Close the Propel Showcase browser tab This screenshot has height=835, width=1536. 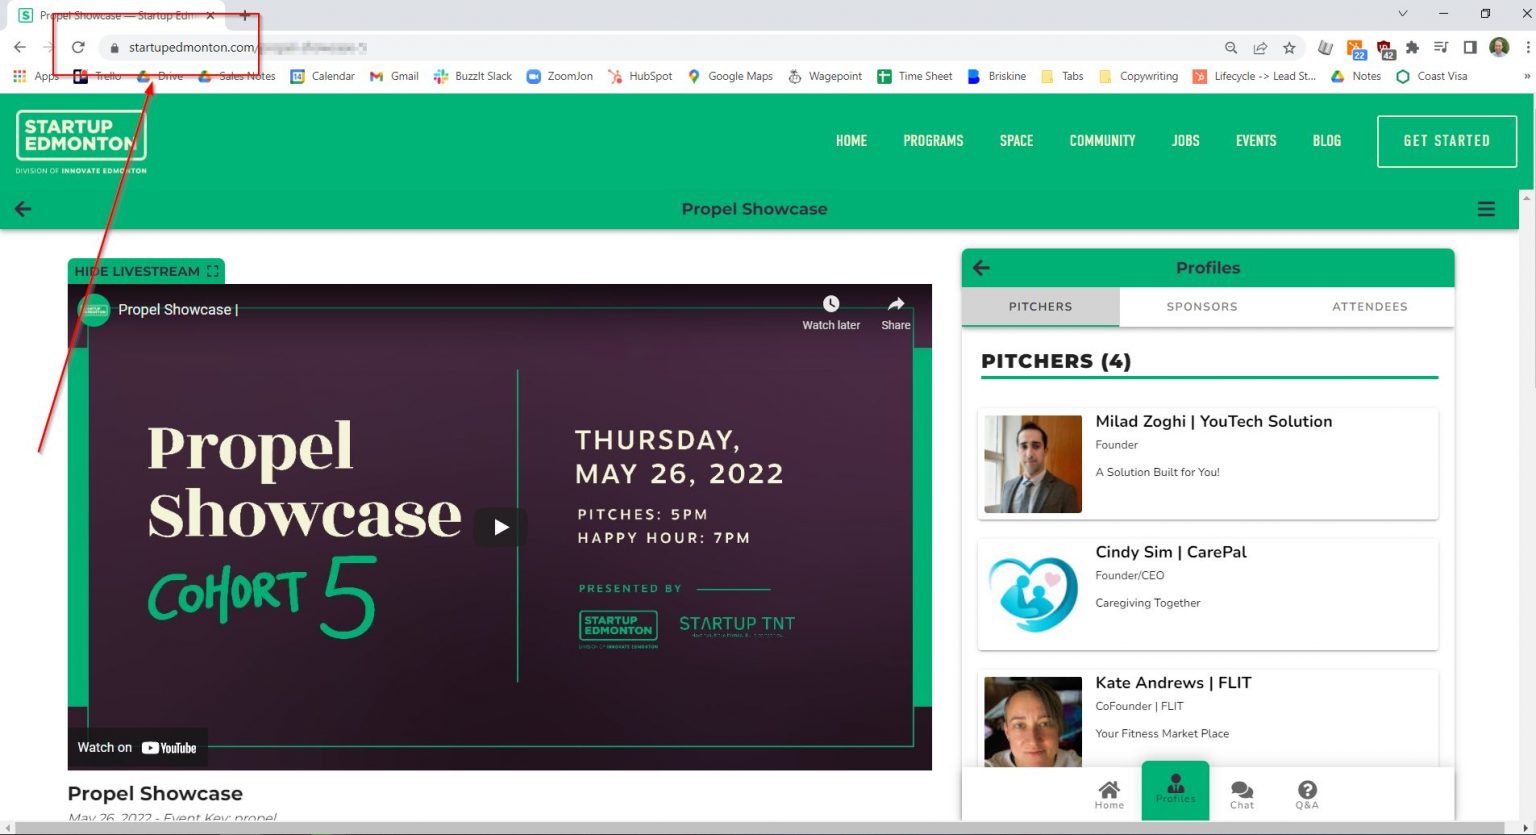210,15
